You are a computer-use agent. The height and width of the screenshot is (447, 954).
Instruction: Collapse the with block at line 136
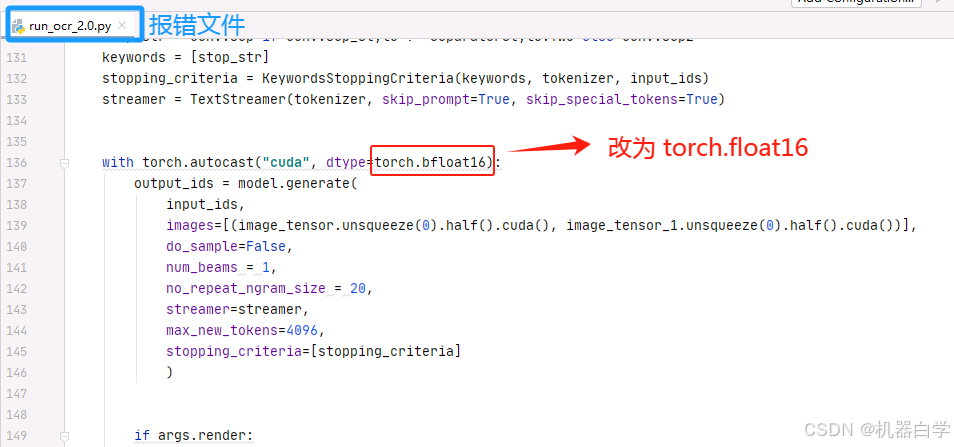click(64, 163)
